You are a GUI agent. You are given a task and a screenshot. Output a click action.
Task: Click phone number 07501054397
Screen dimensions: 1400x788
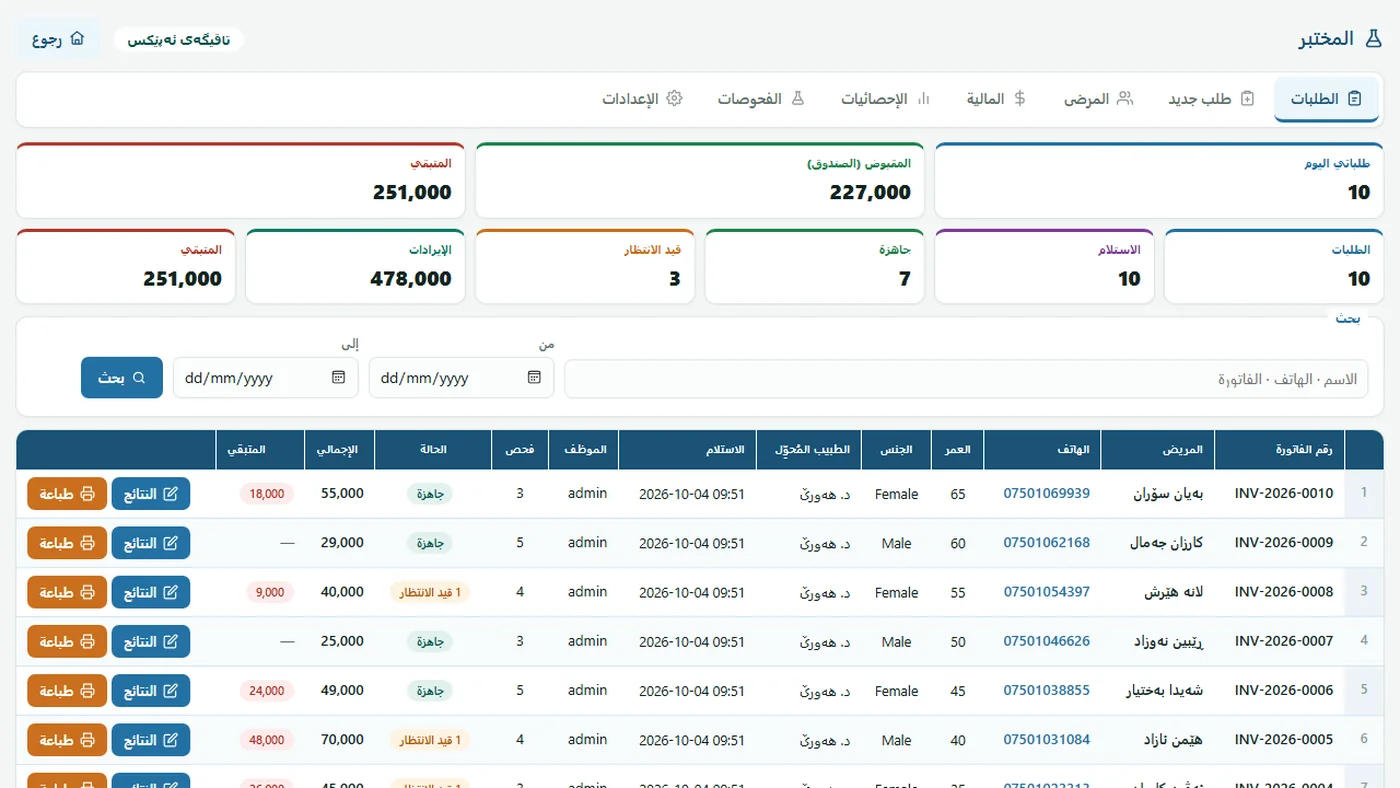click(1046, 592)
